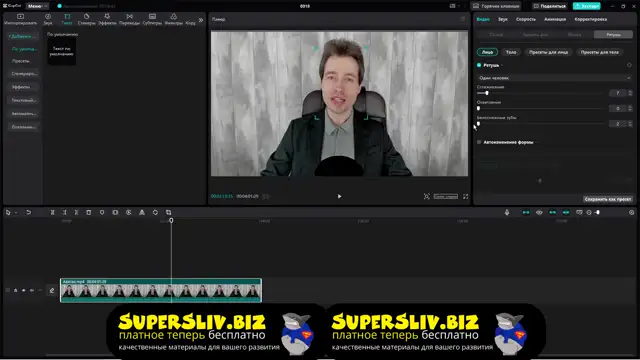Click the Экспорт button
Image resolution: width=640 pixels, height=360 pixels.
[x=587, y=6]
